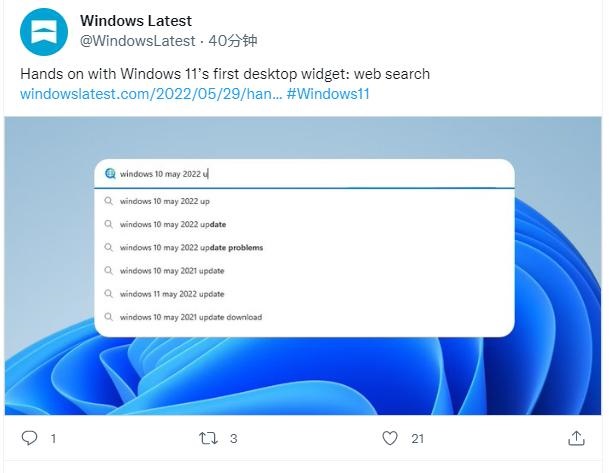Open the Windows Latest display name

click(x=136, y=20)
